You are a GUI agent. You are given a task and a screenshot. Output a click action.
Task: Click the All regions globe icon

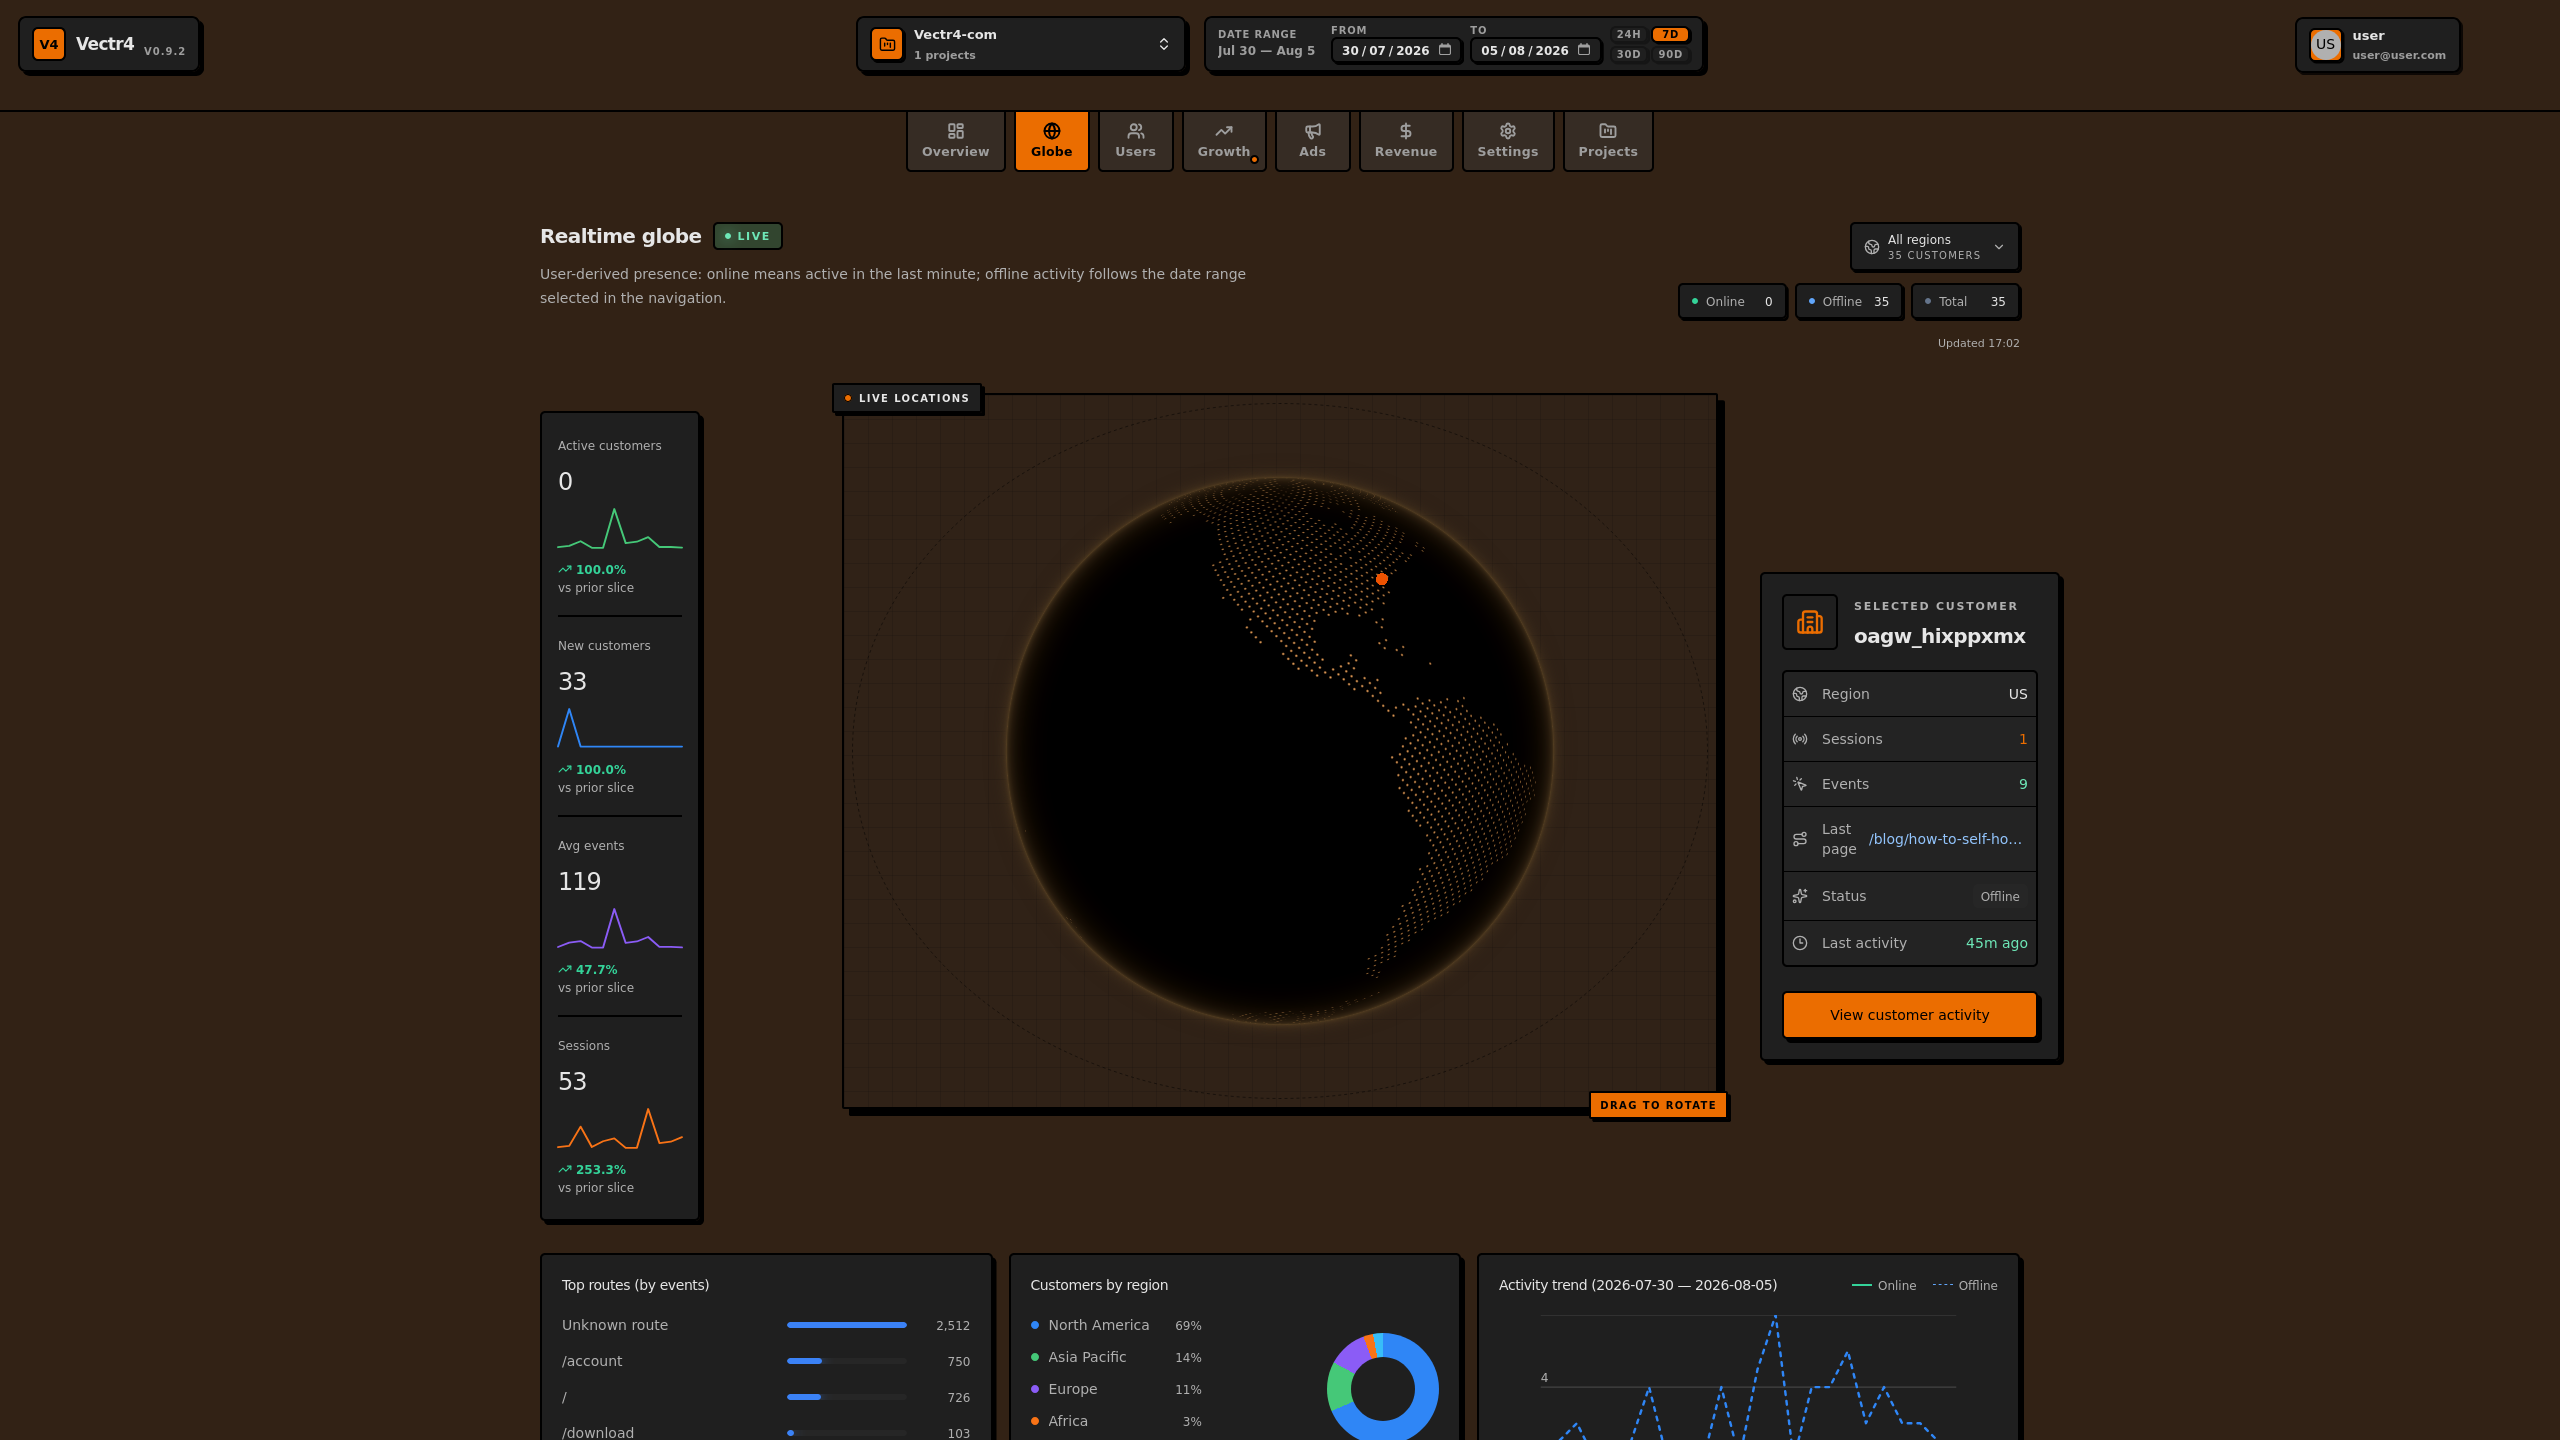pos(1872,247)
